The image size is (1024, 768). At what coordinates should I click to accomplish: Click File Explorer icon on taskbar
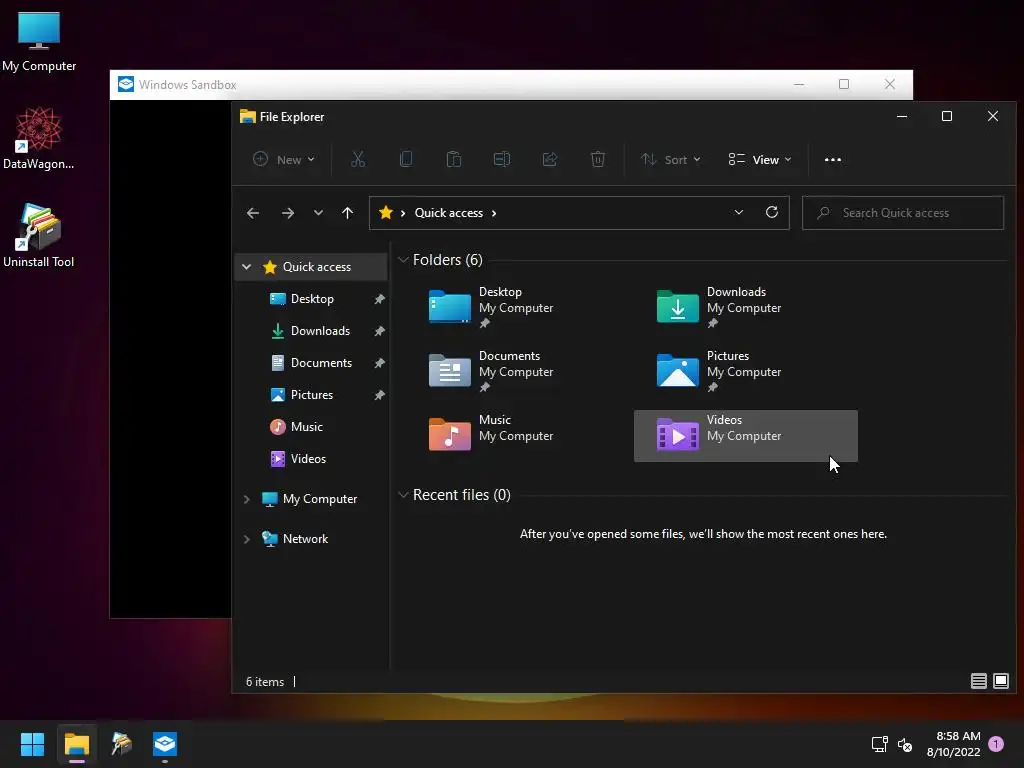point(76,744)
